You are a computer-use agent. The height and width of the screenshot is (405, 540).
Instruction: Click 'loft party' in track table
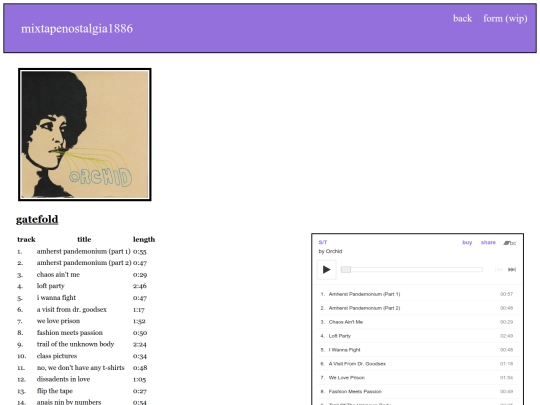[51, 286]
